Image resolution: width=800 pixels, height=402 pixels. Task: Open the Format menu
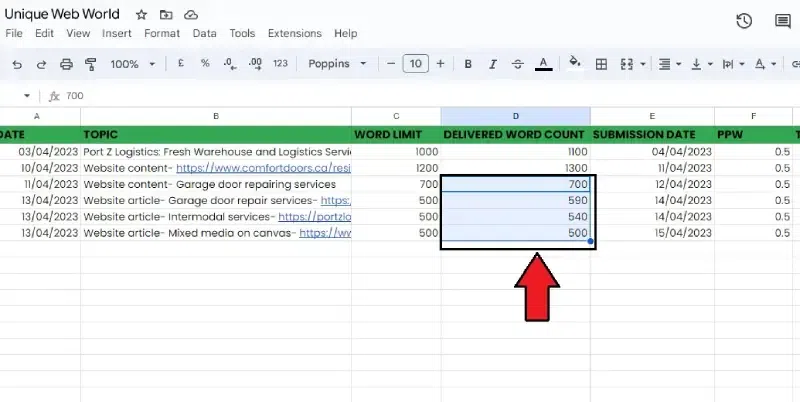coord(162,33)
